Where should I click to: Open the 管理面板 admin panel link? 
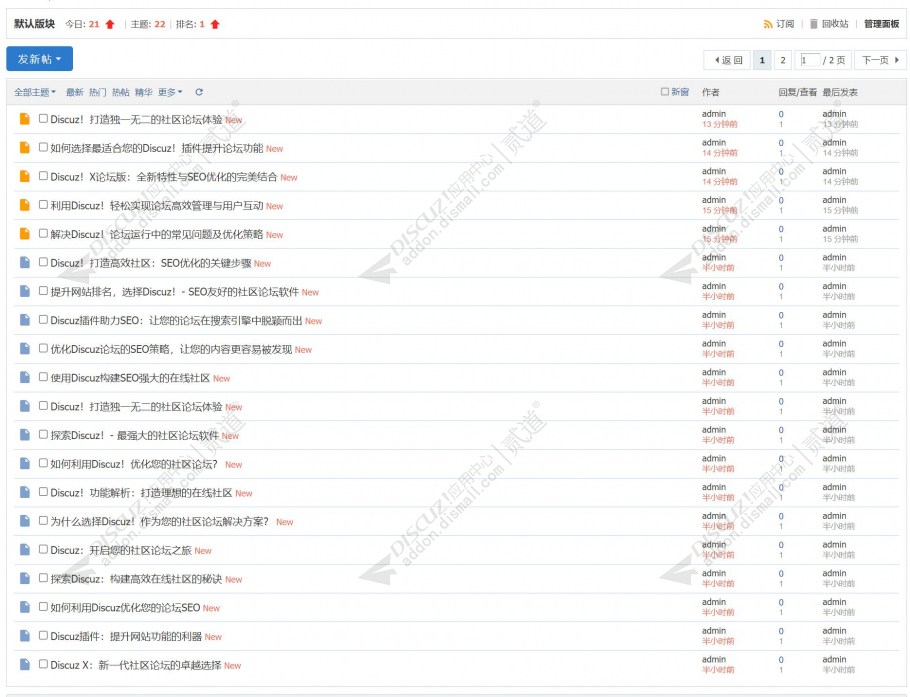pos(882,24)
